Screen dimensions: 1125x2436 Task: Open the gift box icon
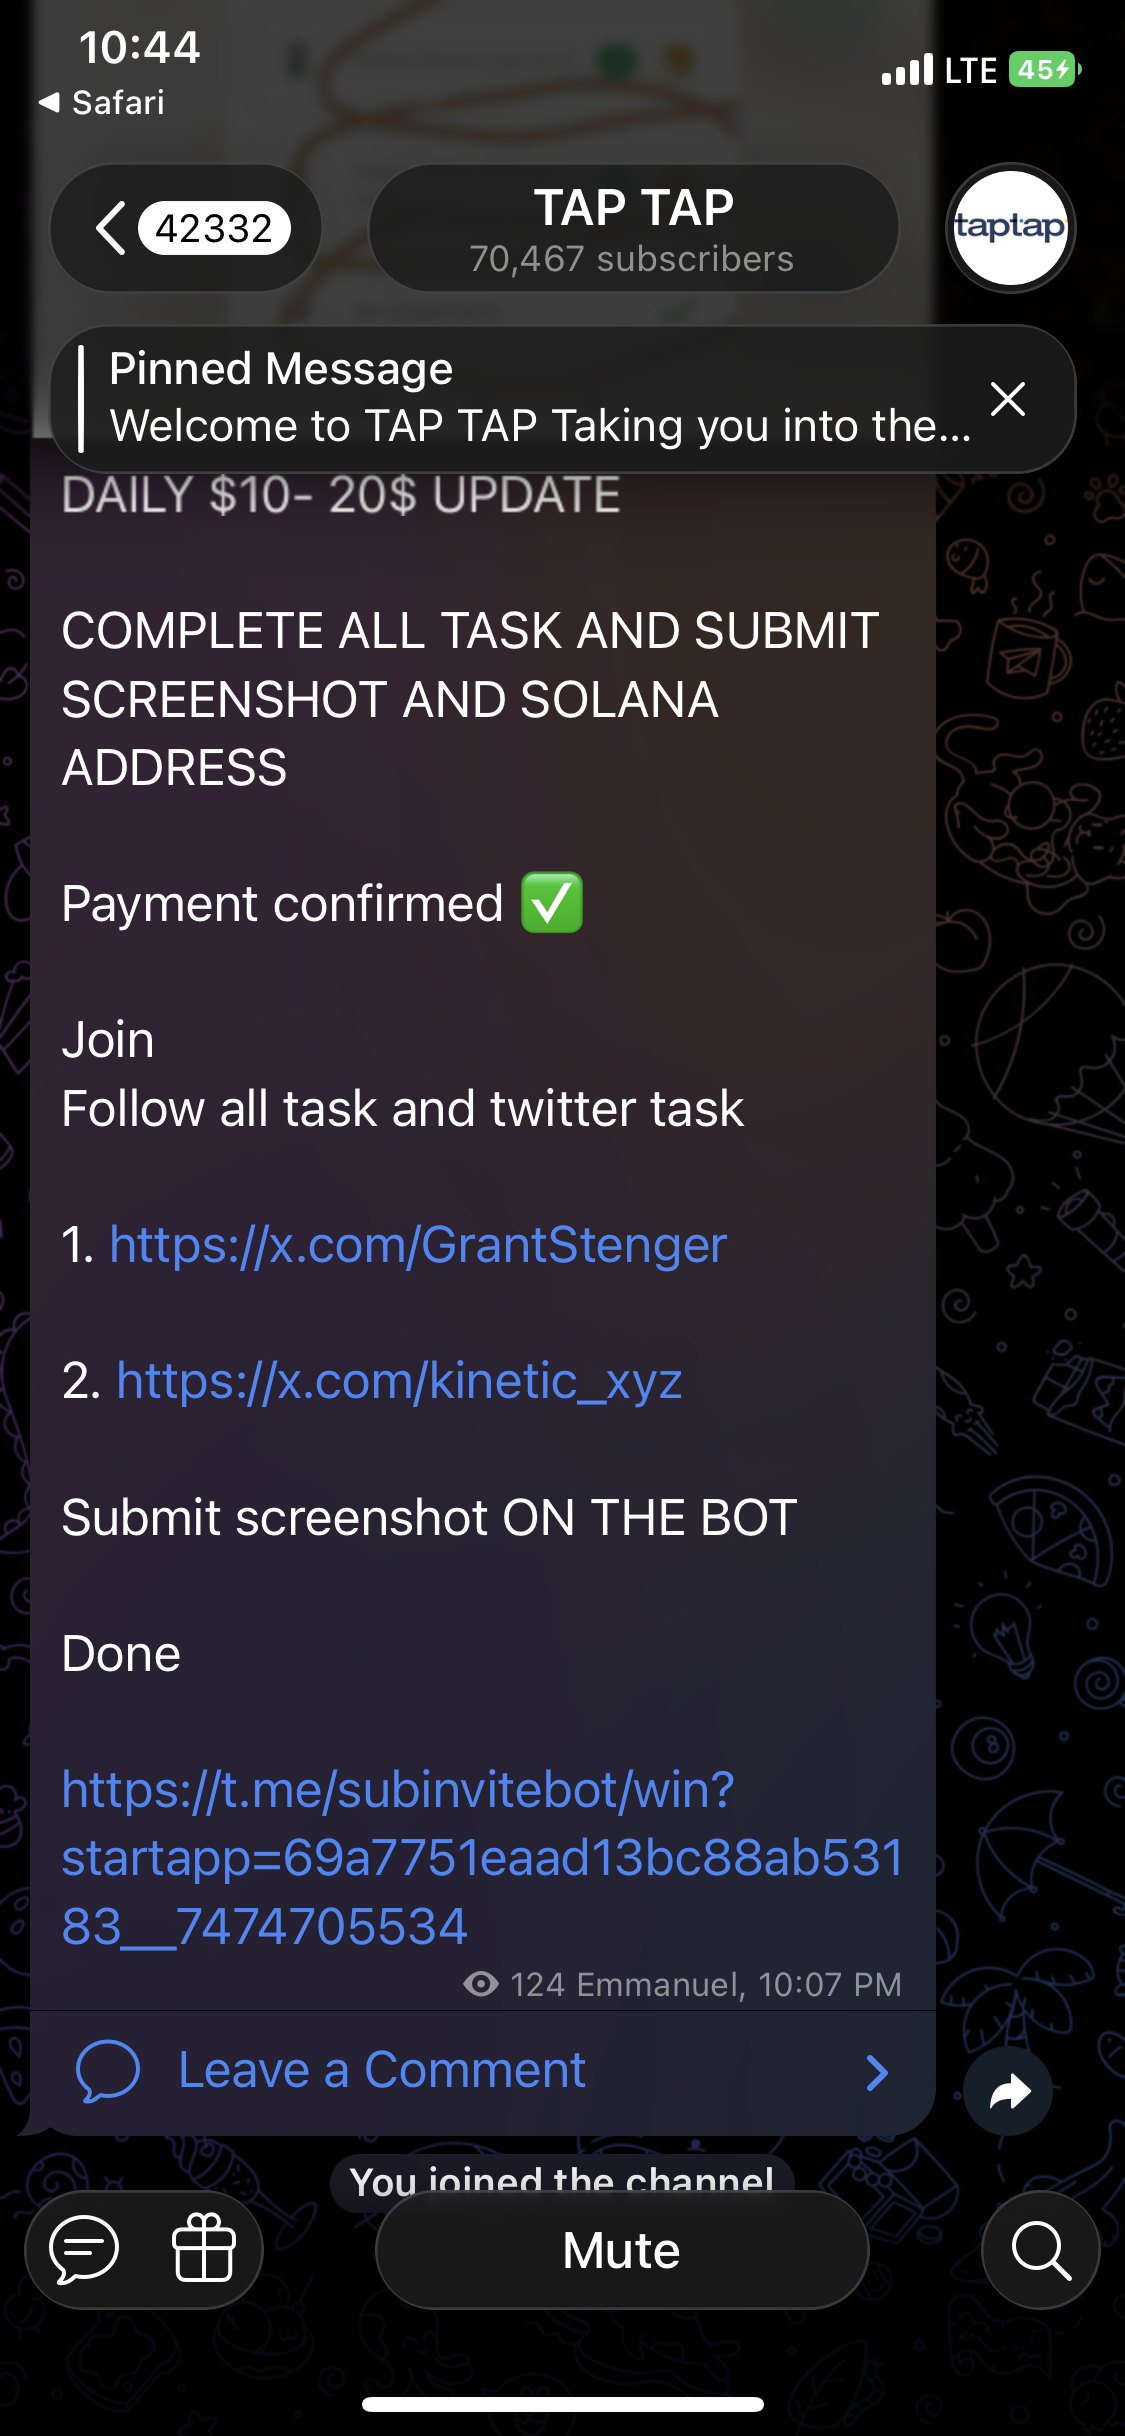pyautogui.click(x=203, y=2250)
